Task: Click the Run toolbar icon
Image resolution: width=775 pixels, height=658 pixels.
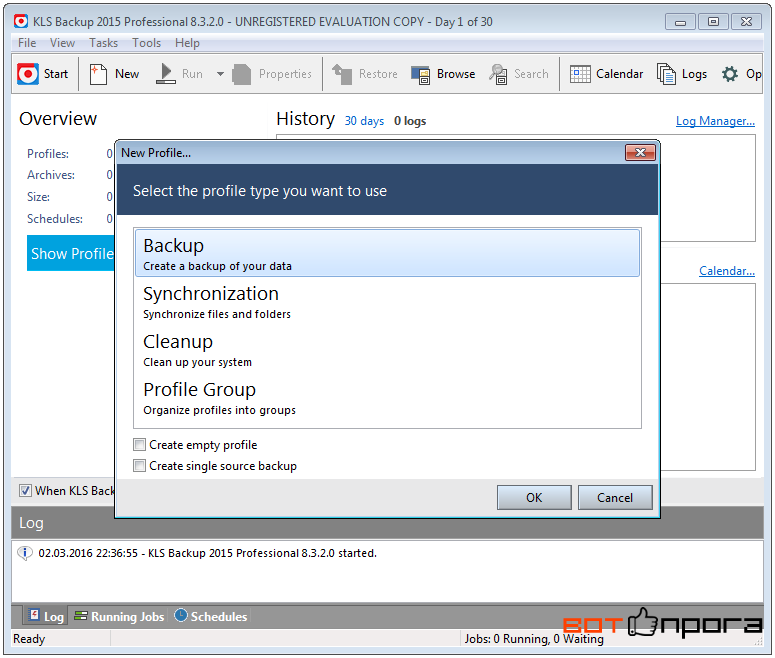Action: 166,74
